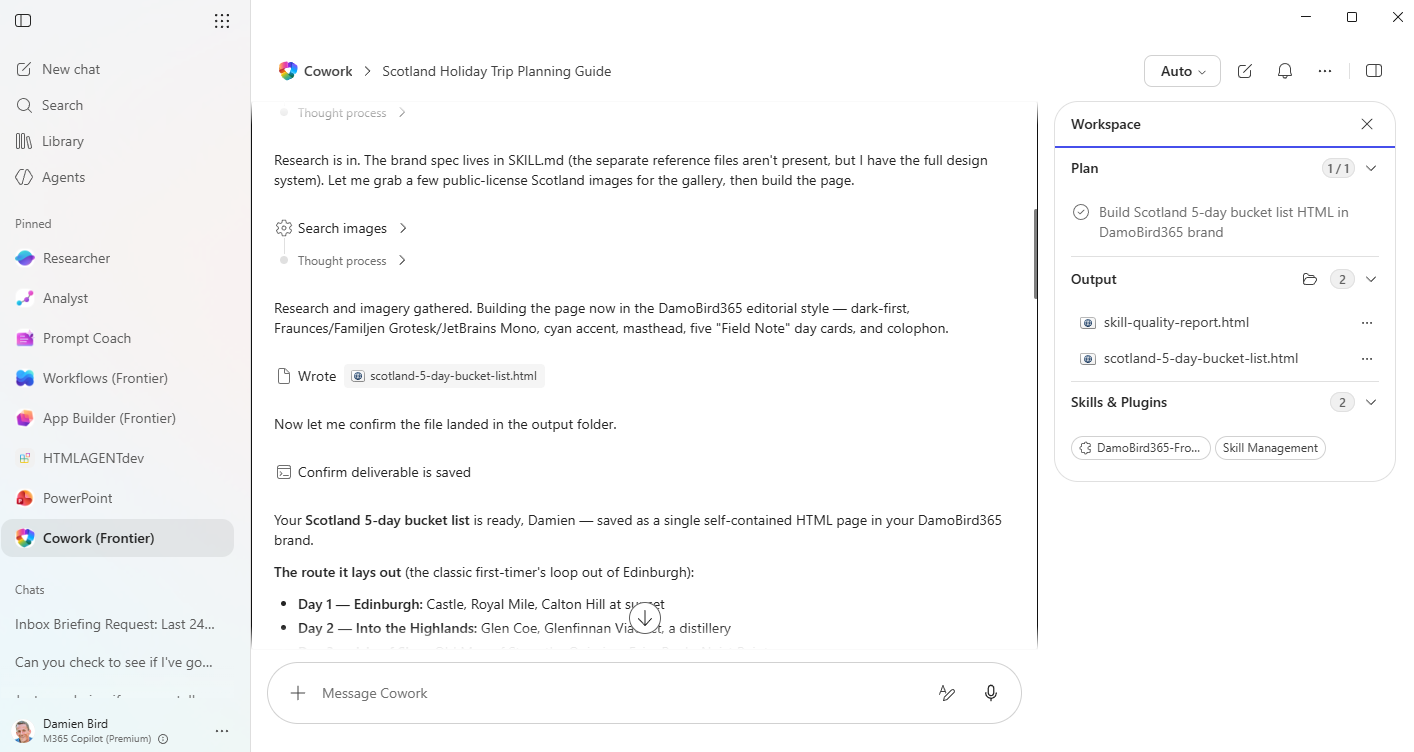Toggle the workspace side panel icon

pos(1374,71)
